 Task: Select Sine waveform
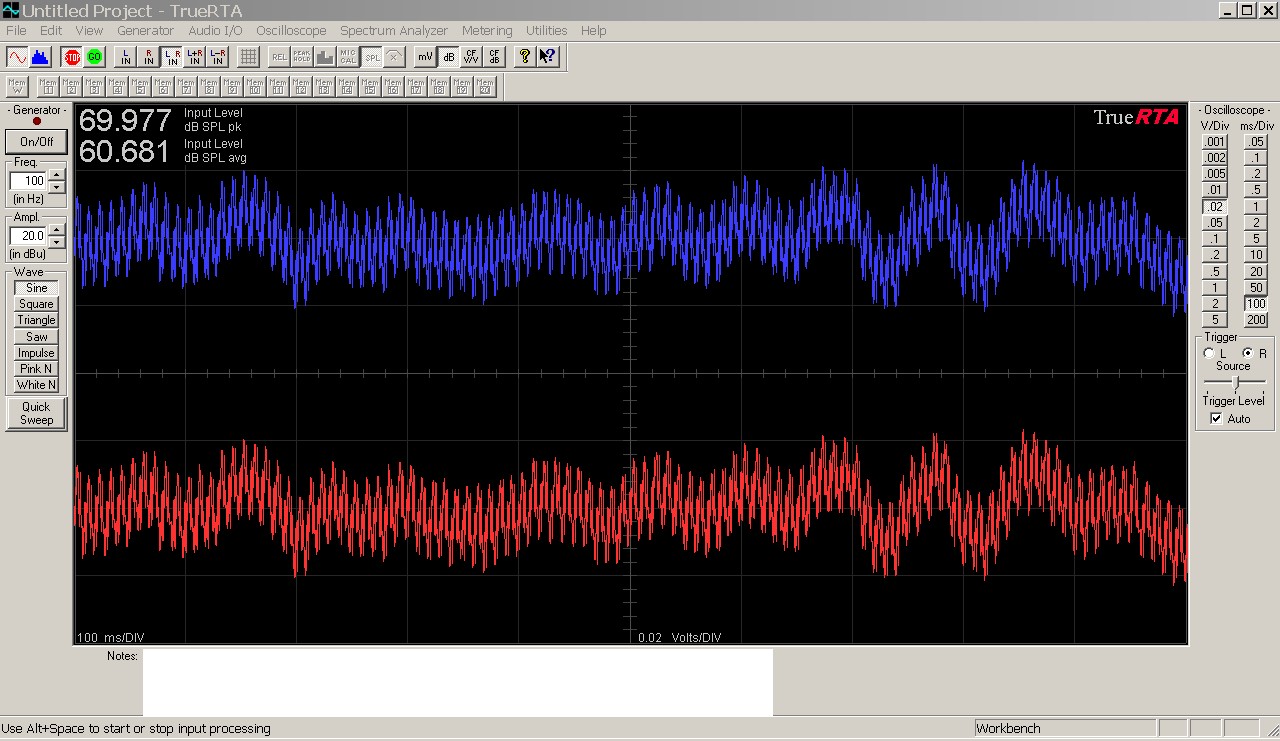coord(36,288)
